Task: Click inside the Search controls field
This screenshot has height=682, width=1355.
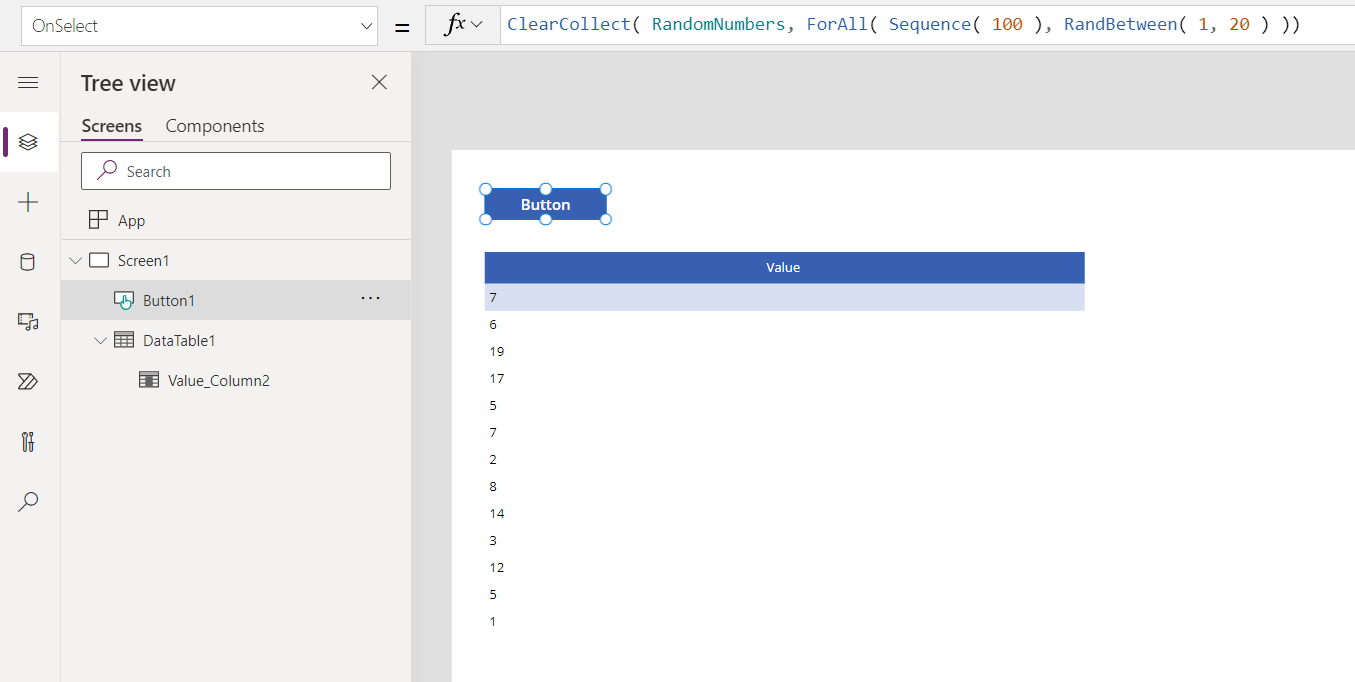Action: (x=235, y=170)
